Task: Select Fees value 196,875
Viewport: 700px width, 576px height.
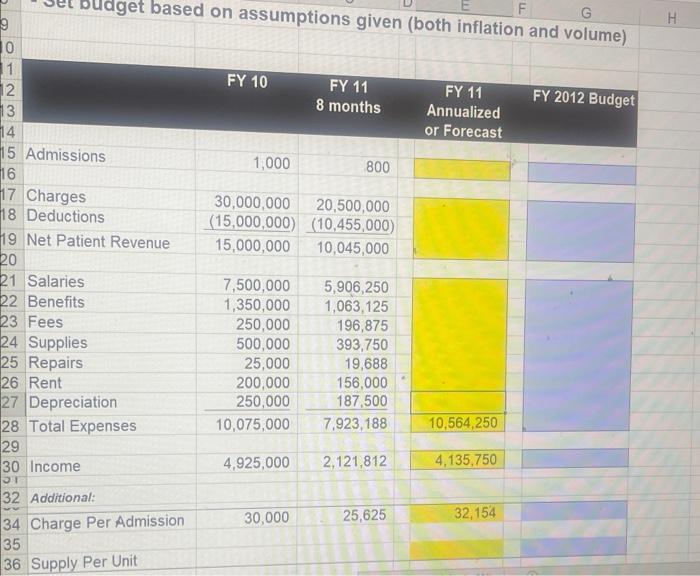Action: 362,326
